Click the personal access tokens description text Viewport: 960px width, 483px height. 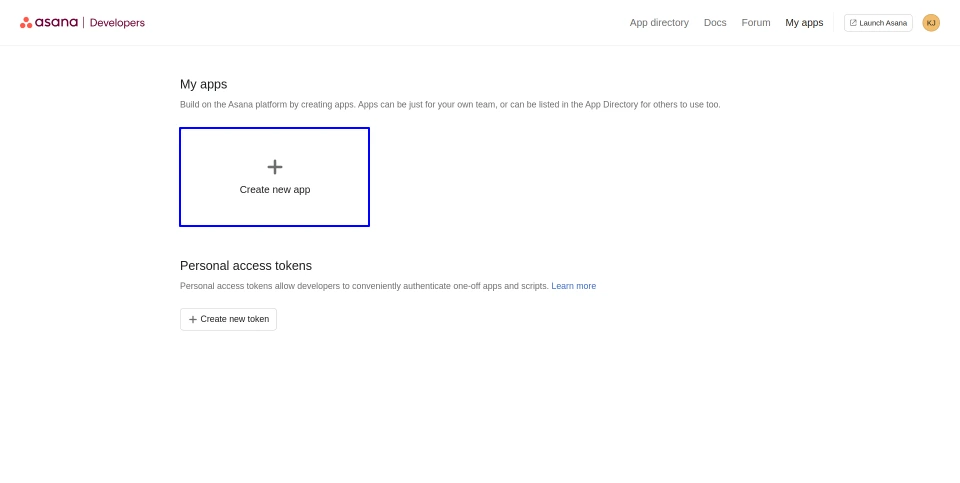[x=364, y=286]
